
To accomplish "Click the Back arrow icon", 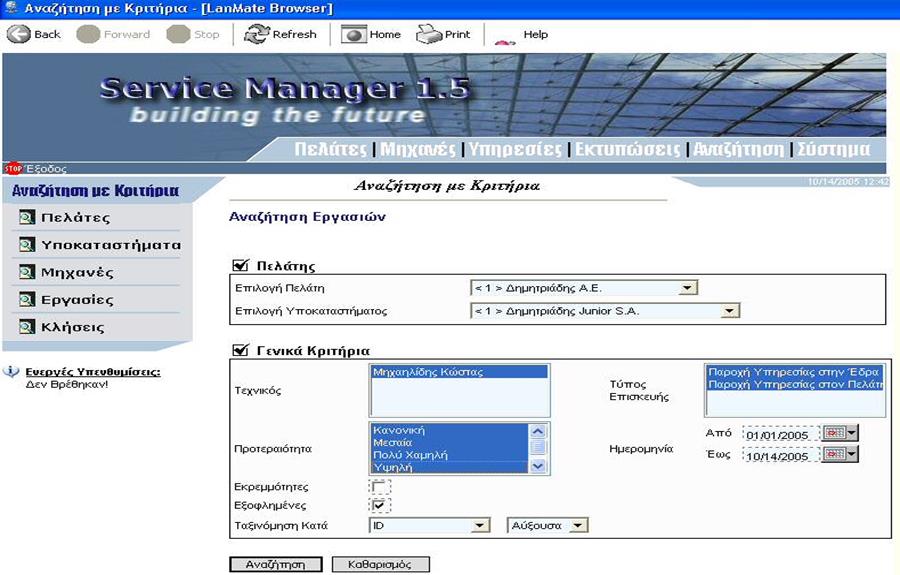I will 18,34.
